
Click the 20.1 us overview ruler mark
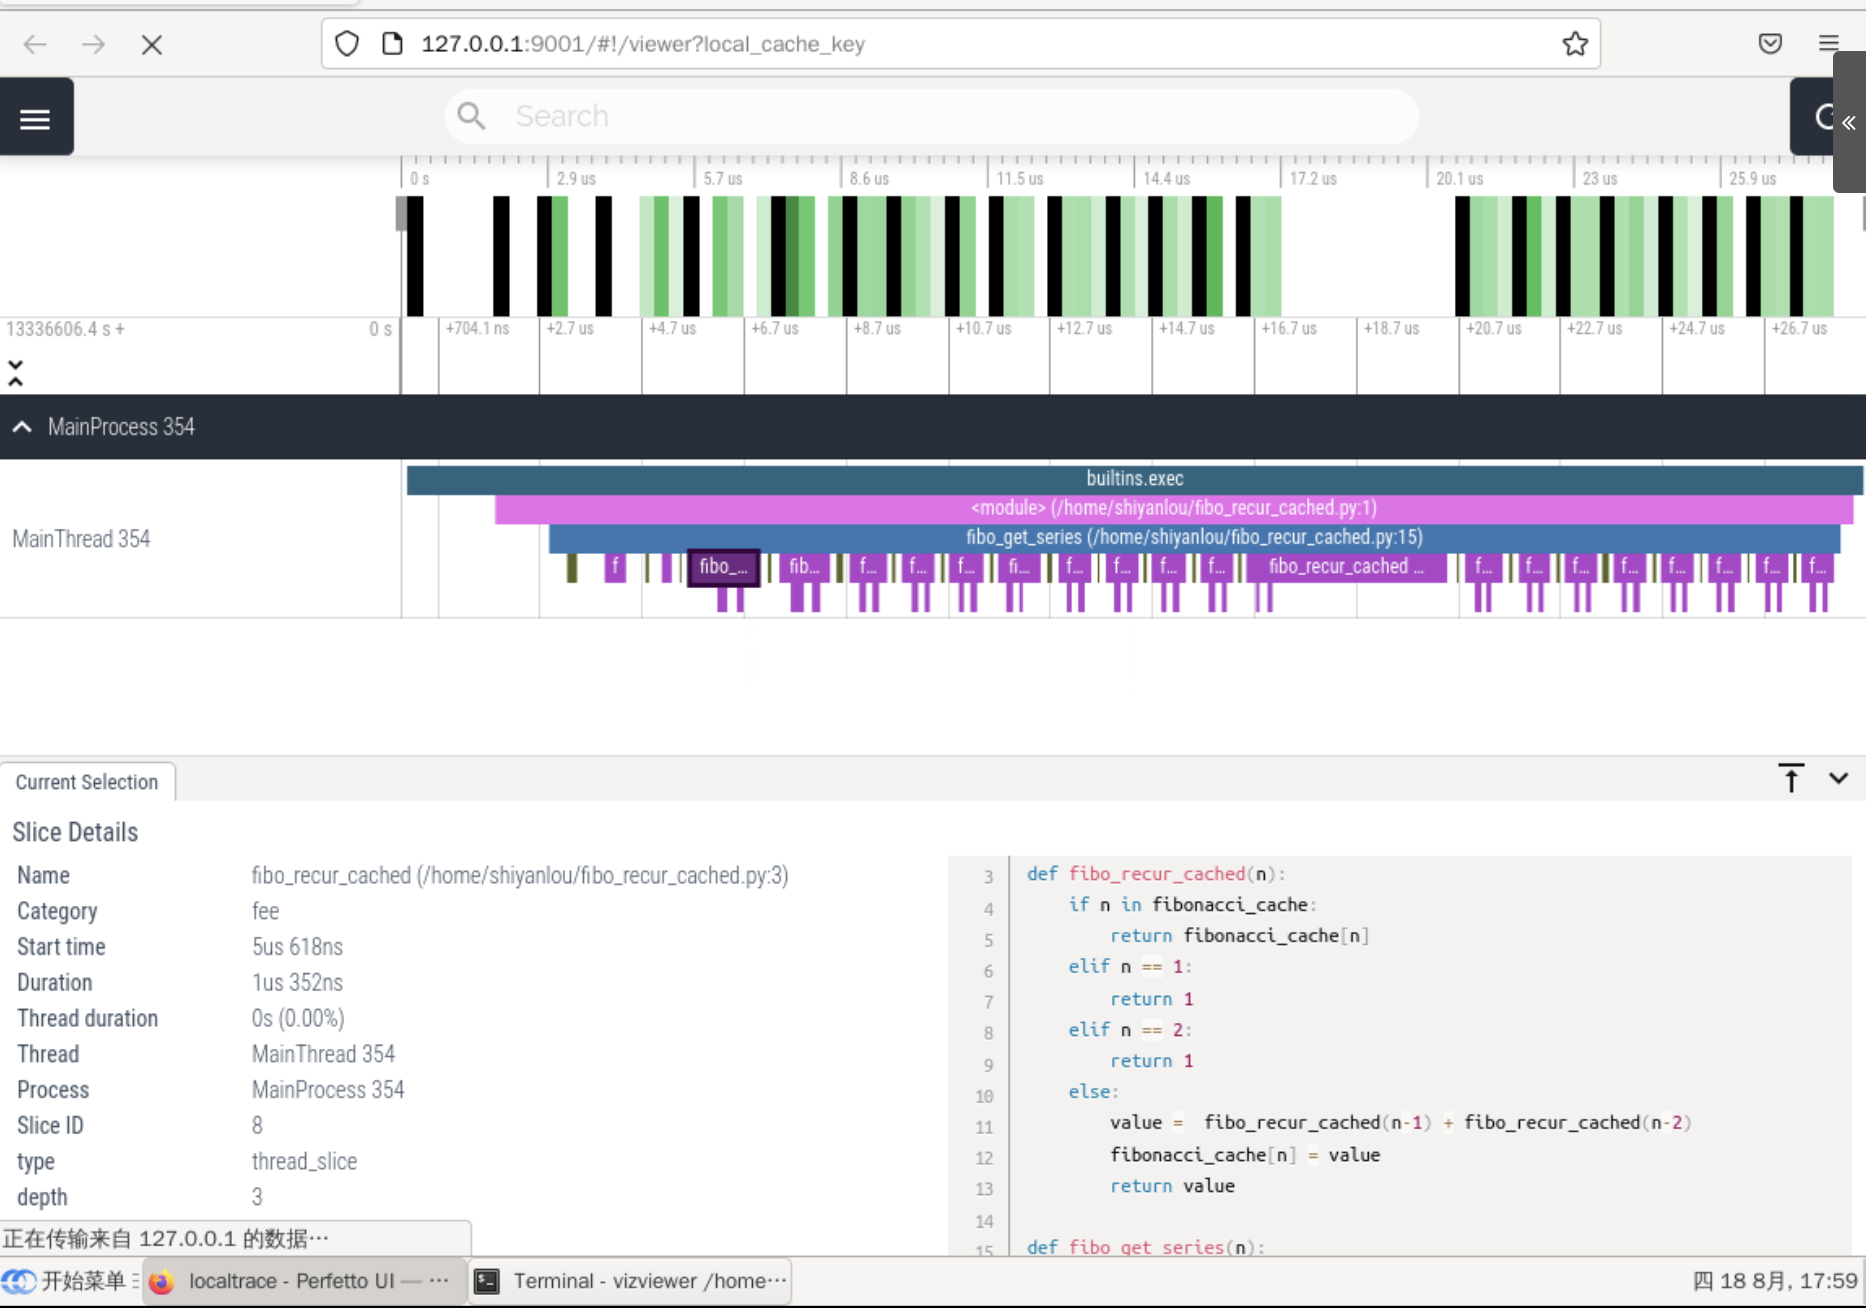pyautogui.click(x=1459, y=179)
